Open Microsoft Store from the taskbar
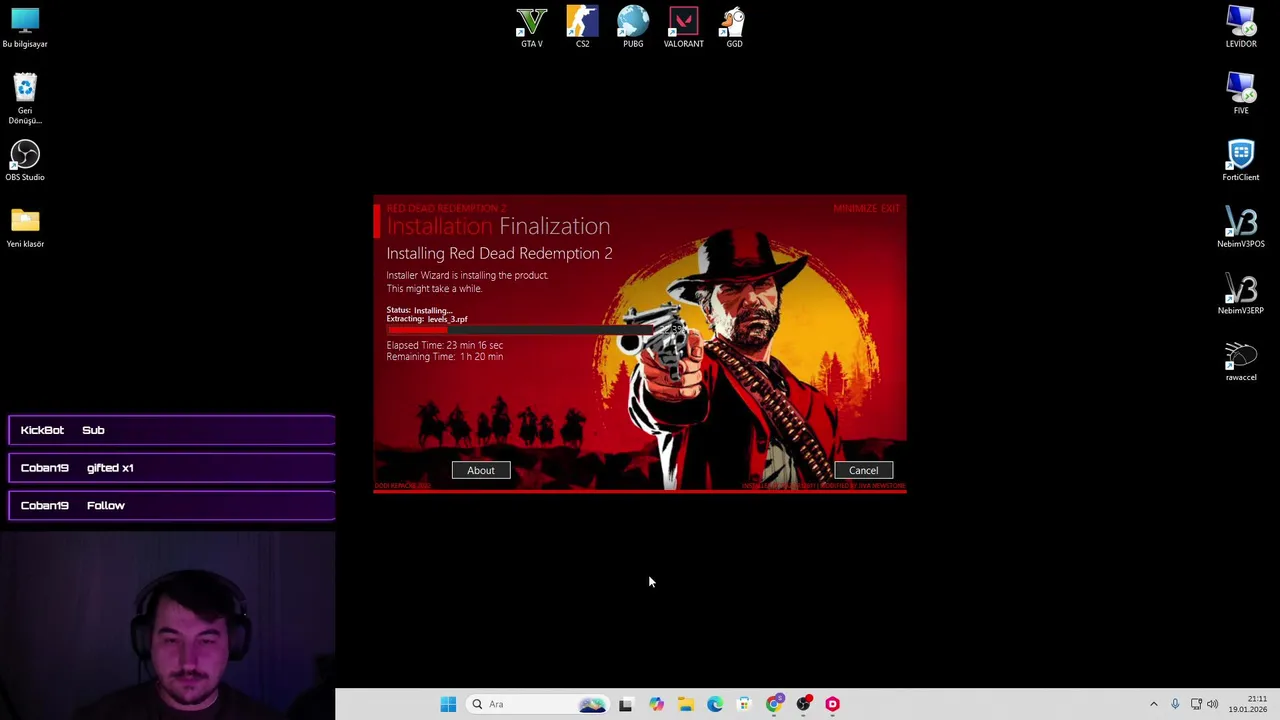Viewport: 1280px width, 720px height. click(744, 704)
